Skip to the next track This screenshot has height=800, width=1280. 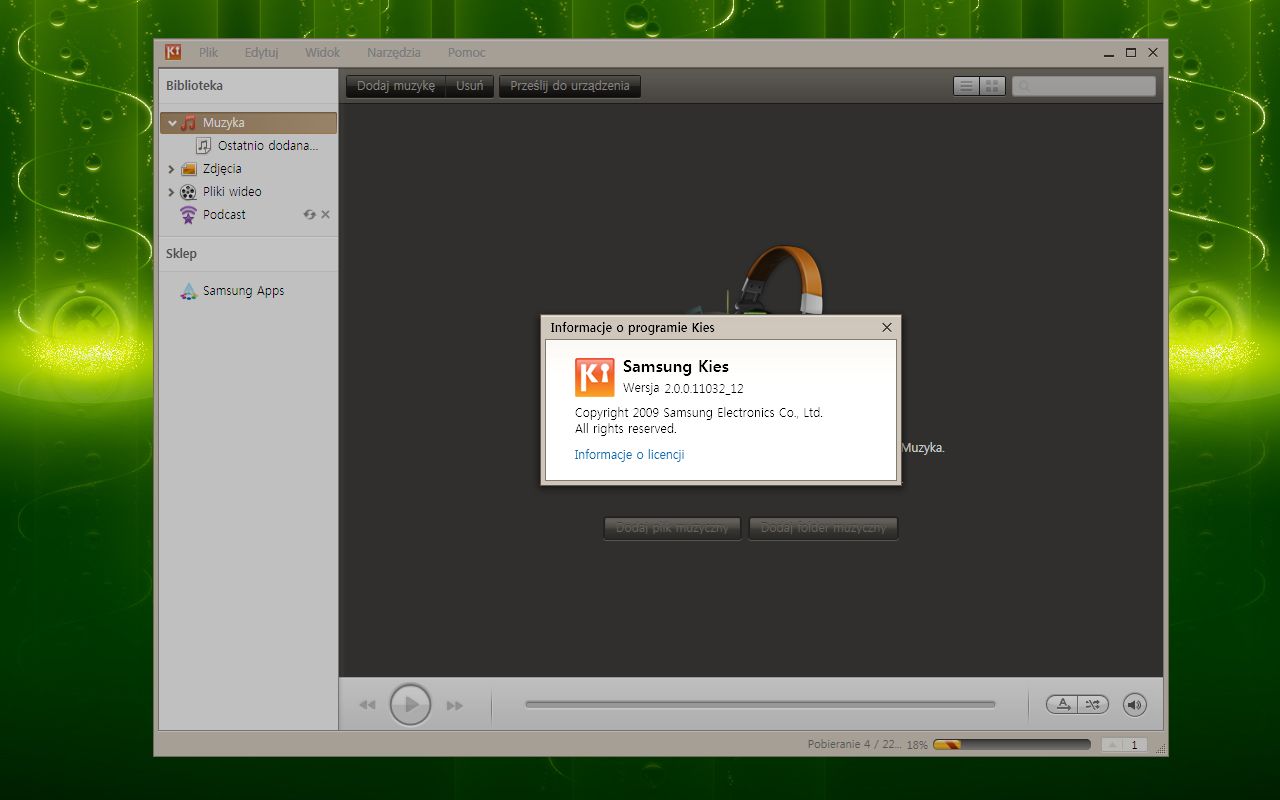tap(455, 705)
